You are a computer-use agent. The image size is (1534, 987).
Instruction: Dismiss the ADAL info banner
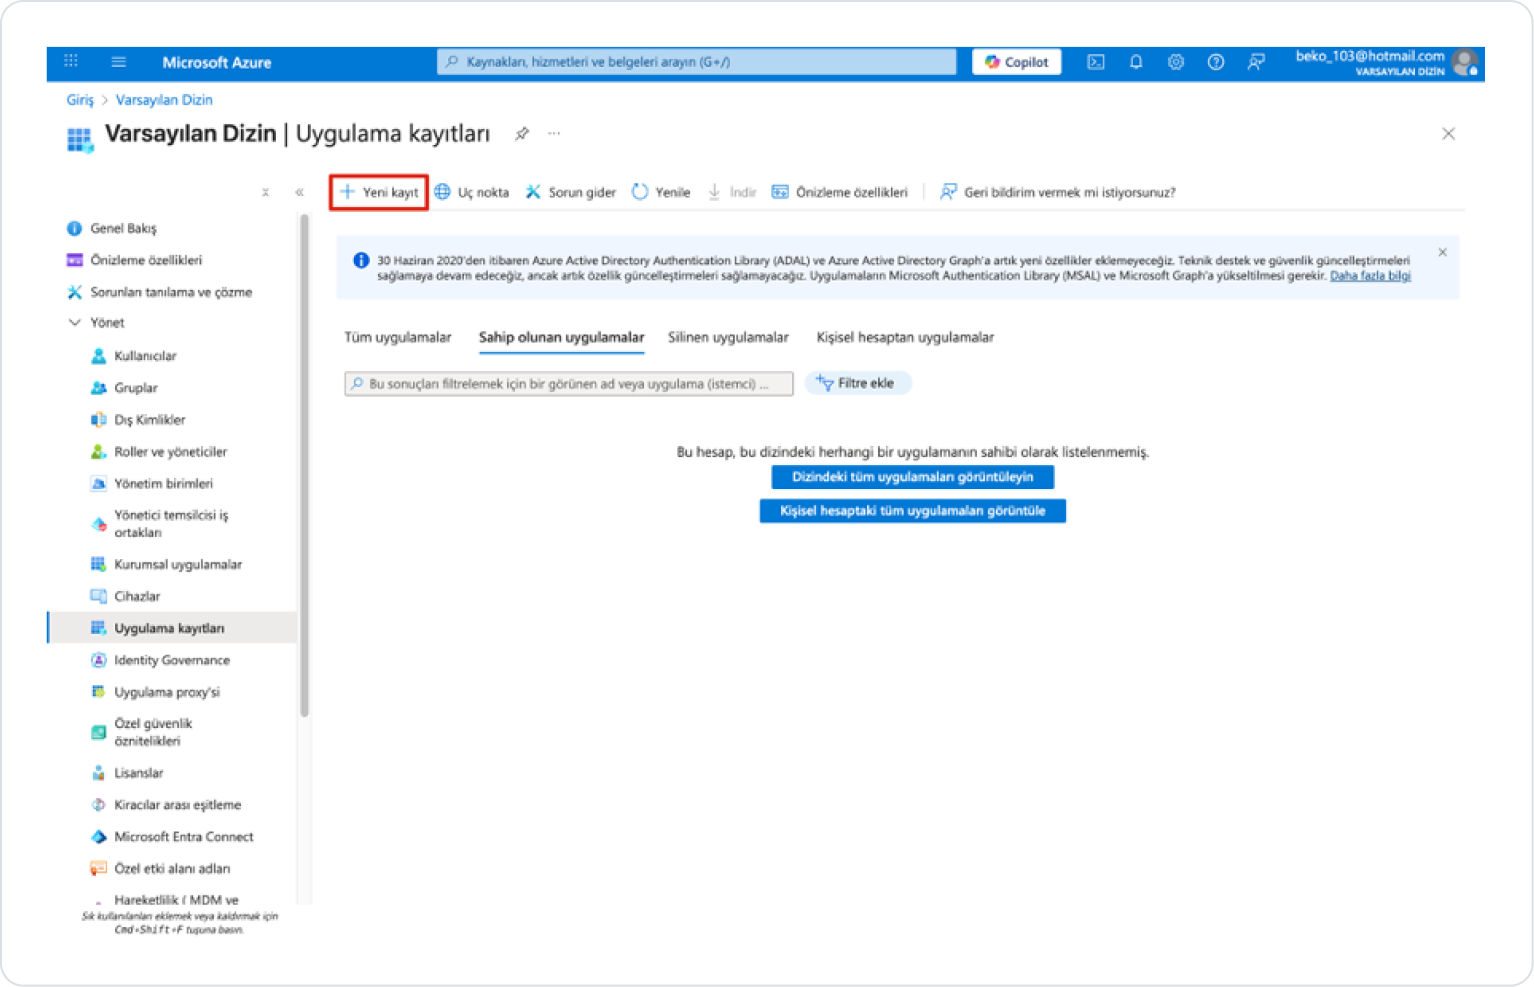[x=1442, y=253]
